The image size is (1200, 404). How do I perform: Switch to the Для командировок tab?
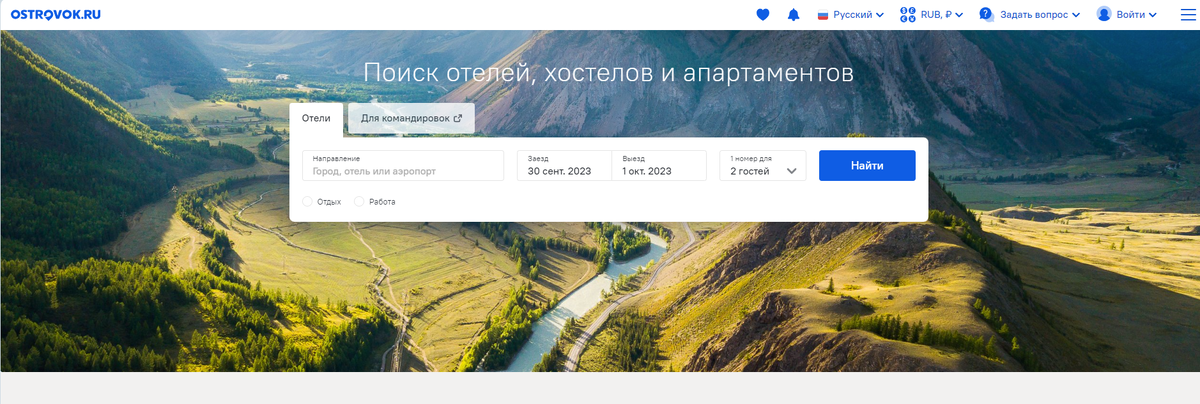pos(411,118)
